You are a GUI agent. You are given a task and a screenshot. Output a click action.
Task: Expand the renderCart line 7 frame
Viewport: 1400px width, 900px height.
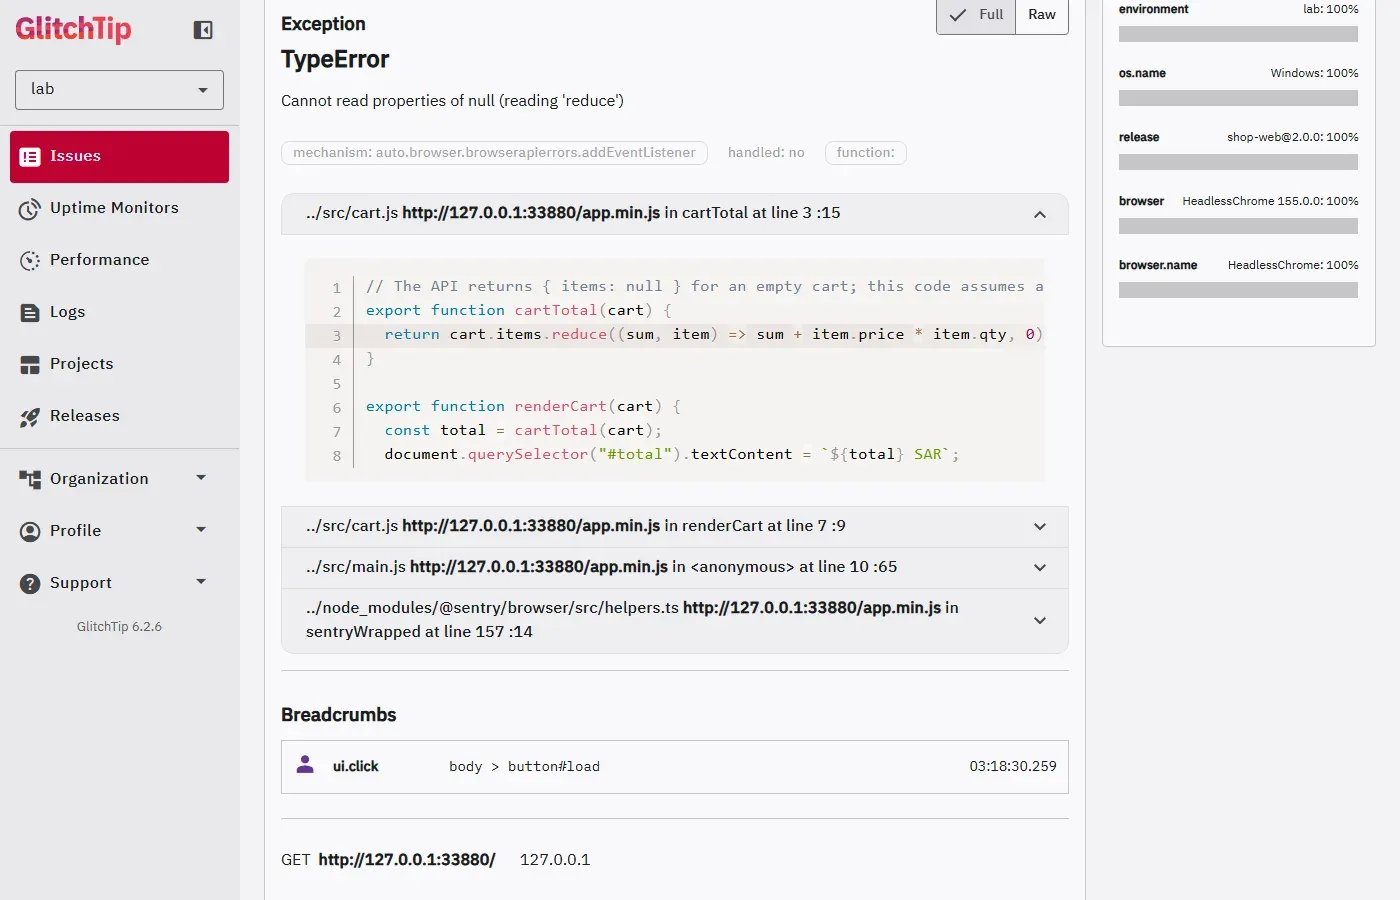pyautogui.click(x=675, y=526)
